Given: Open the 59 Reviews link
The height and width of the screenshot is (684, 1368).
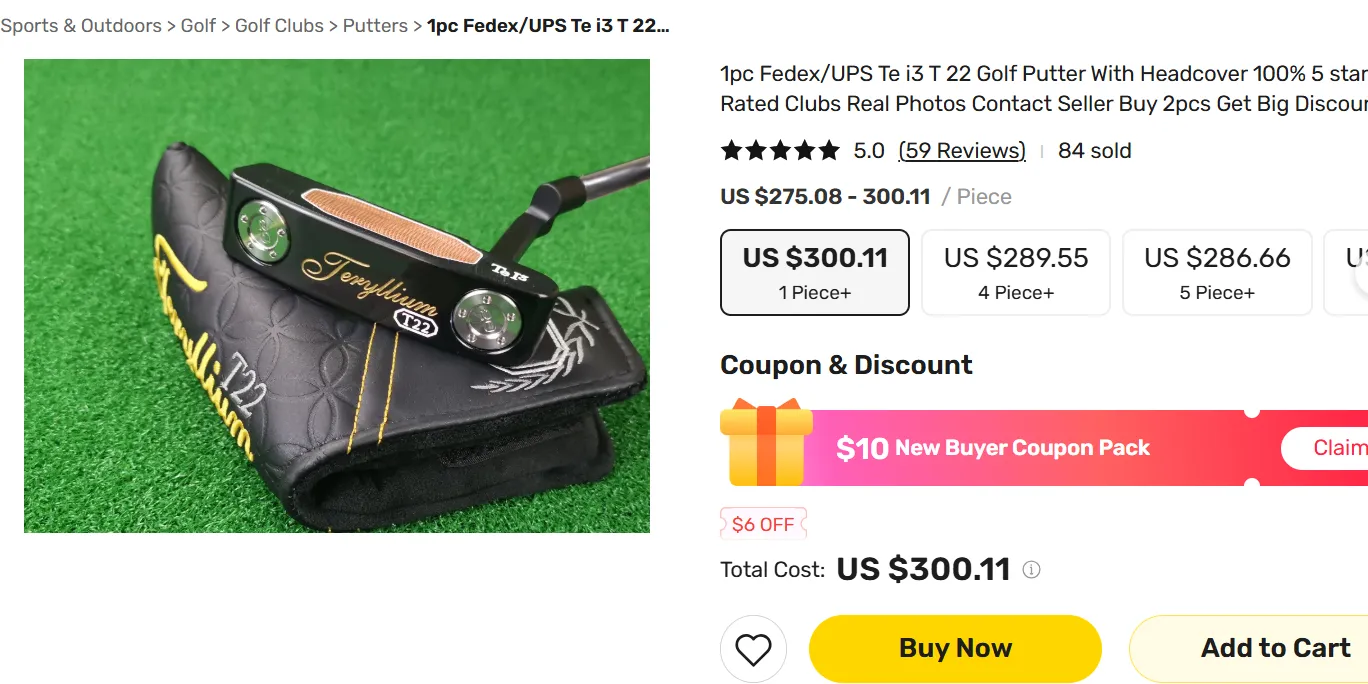Looking at the screenshot, I should point(962,151).
